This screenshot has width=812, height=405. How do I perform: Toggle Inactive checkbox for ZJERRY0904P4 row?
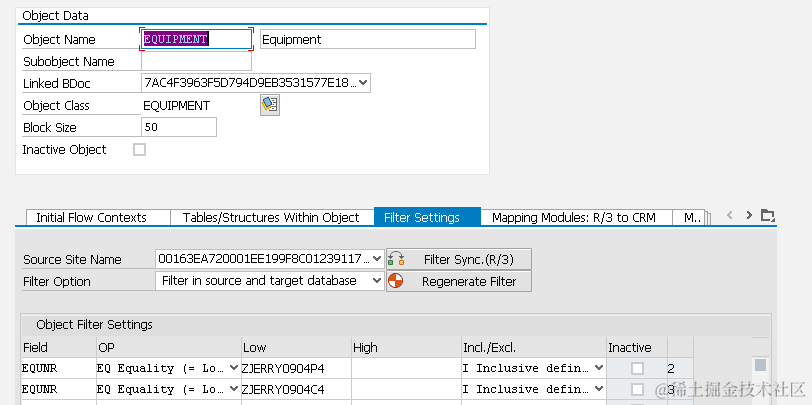tap(637, 368)
